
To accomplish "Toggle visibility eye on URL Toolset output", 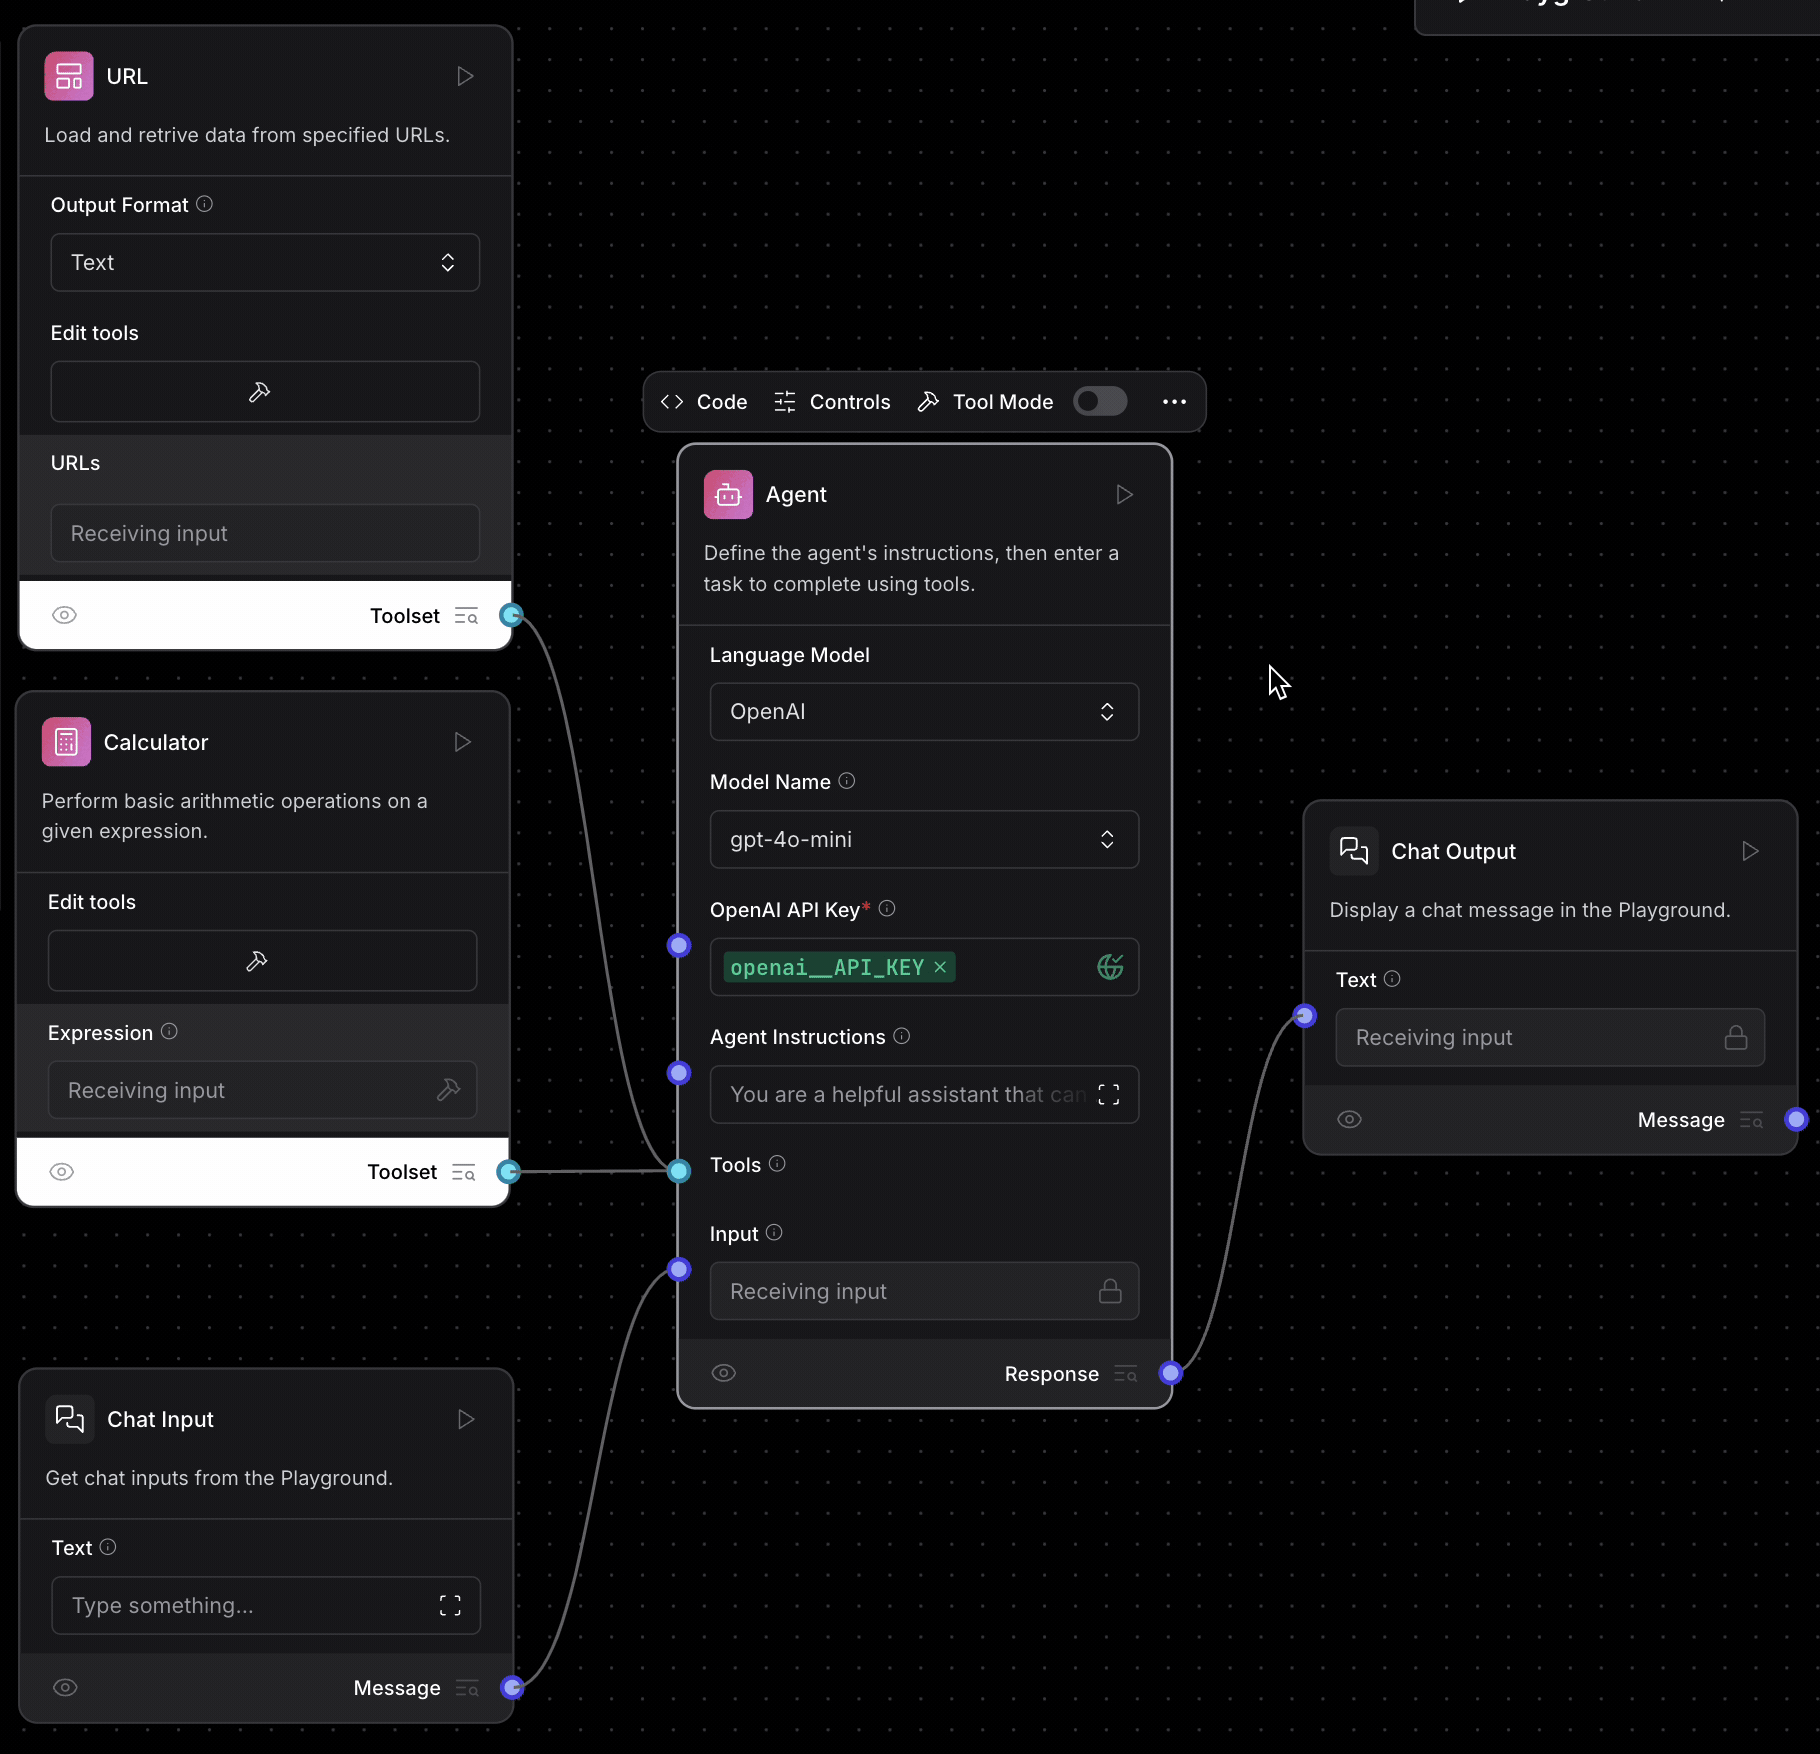I will (64, 615).
